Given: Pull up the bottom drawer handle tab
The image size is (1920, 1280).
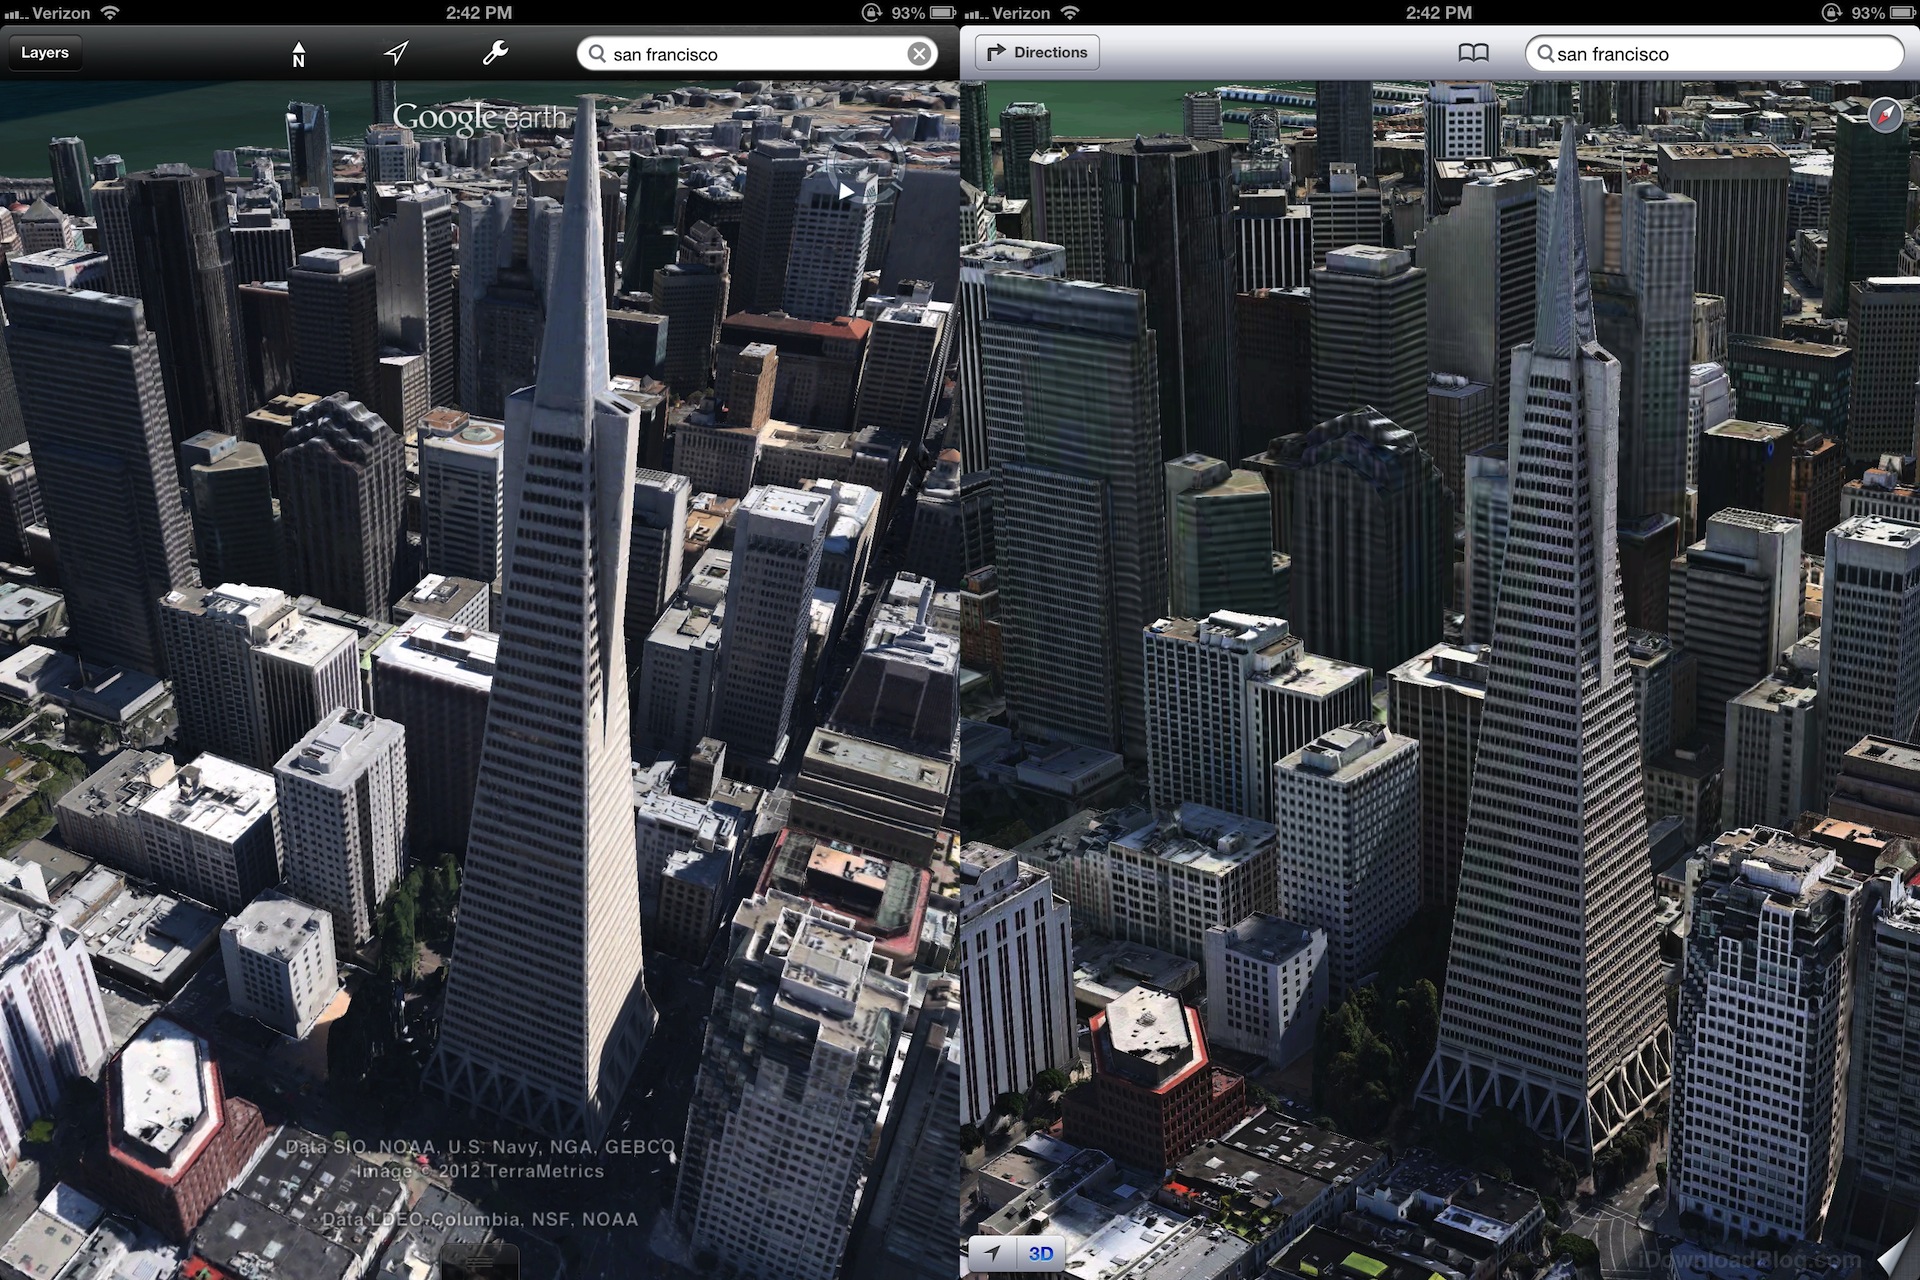Looking at the screenshot, I should [479, 1262].
